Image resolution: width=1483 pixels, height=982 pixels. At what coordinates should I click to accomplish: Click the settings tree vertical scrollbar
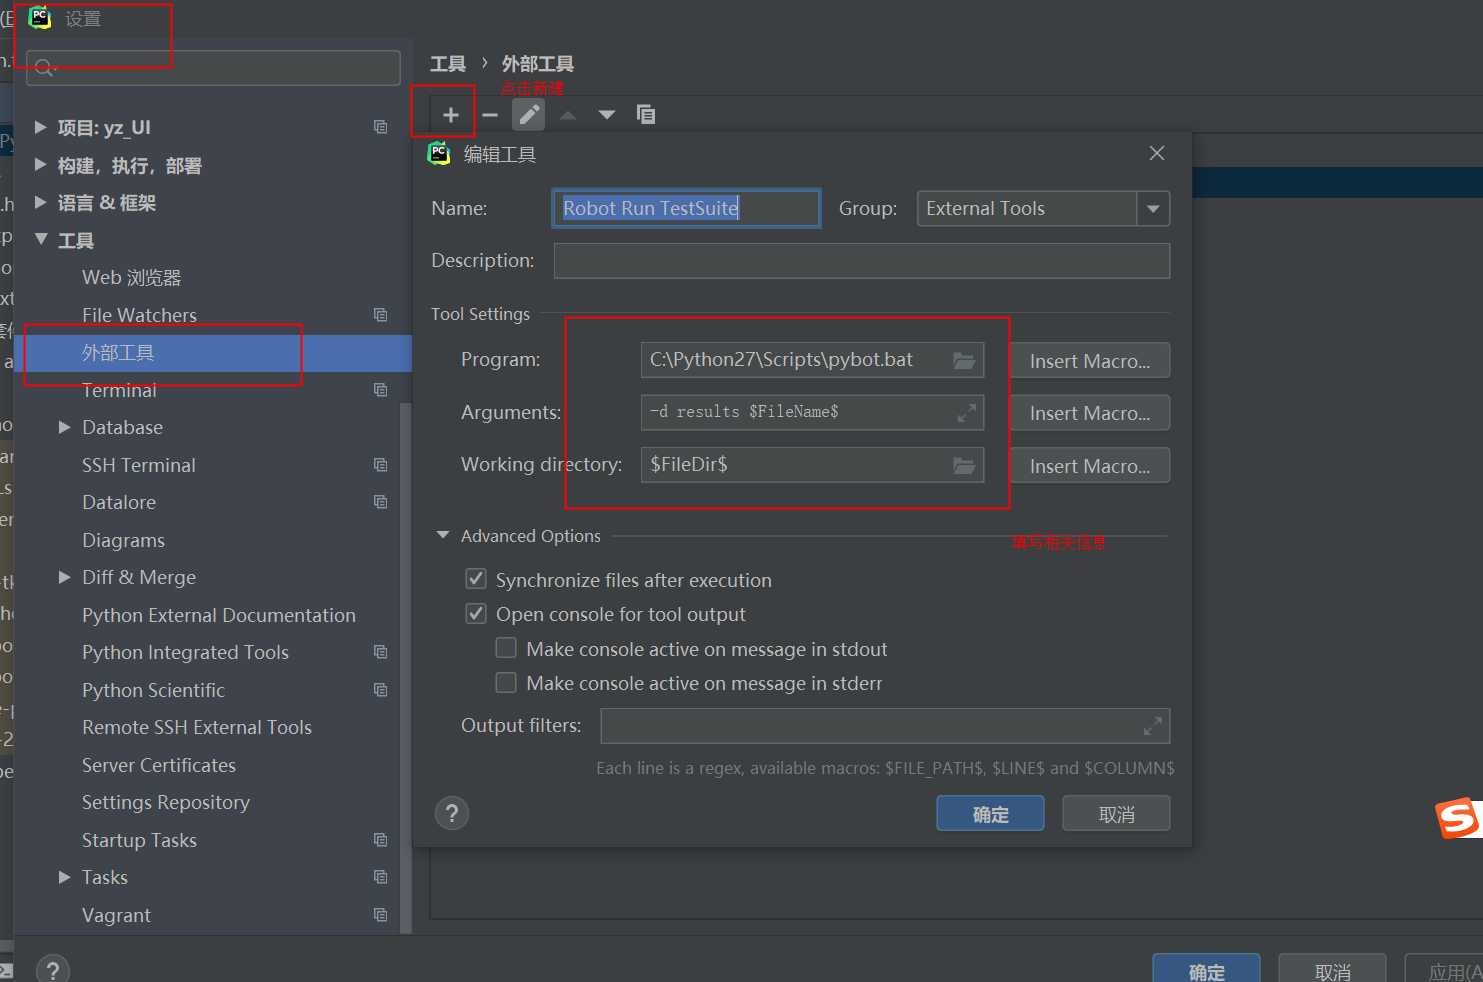(x=406, y=667)
